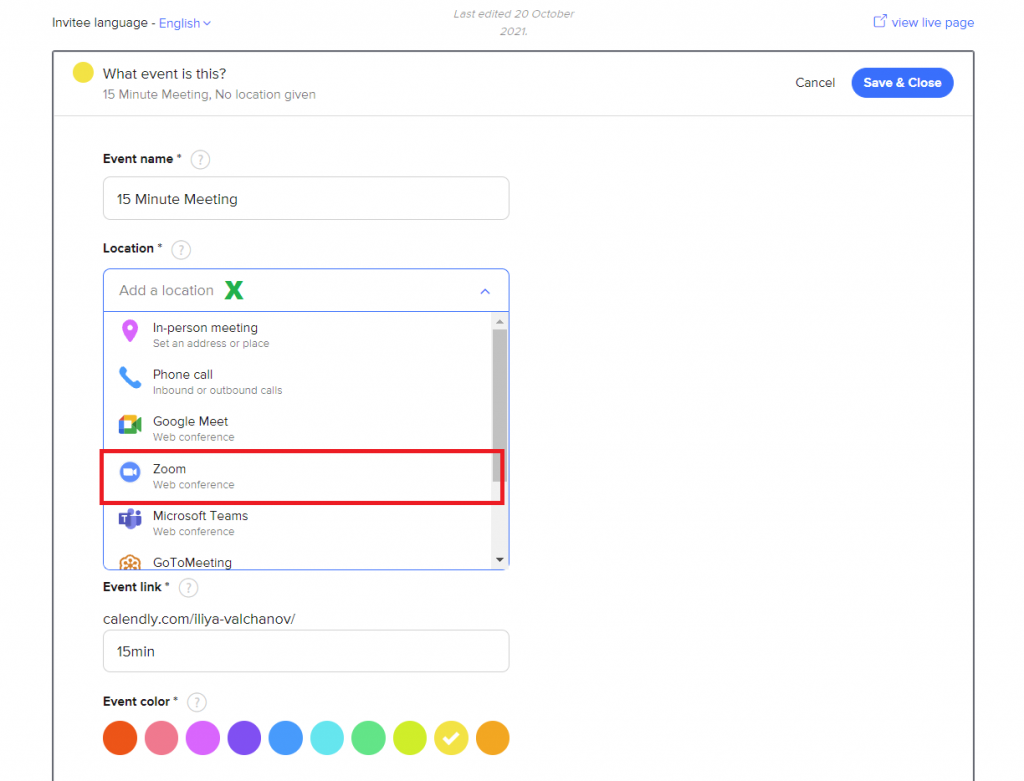Click the location list scrollbar up arrow

coord(500,321)
